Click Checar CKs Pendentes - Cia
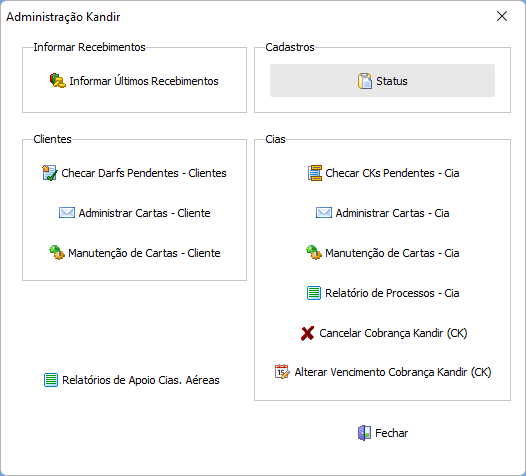This screenshot has width=526, height=476. [383, 173]
